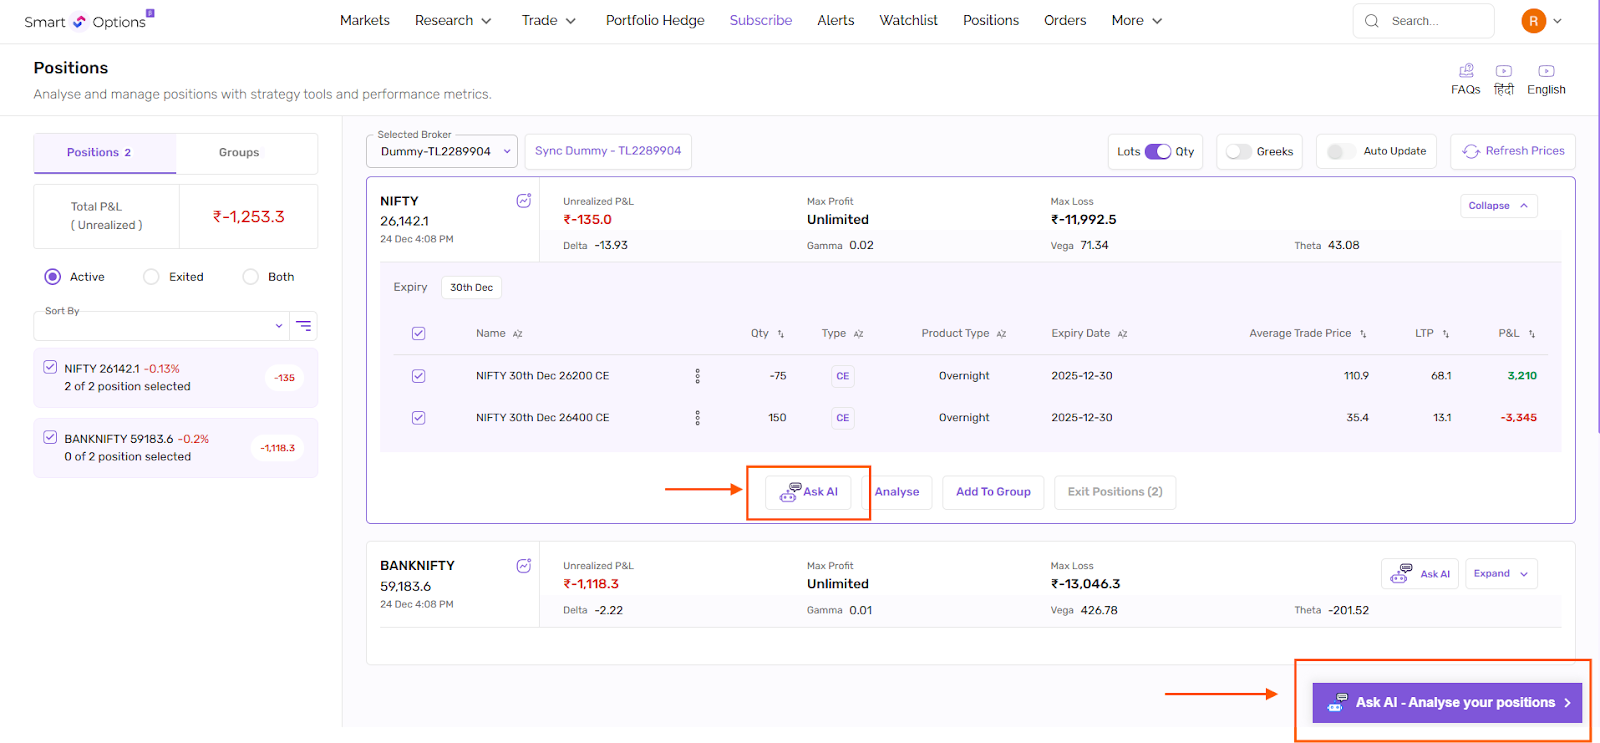The height and width of the screenshot is (743, 1600).
Task: Expand the BANKNIFTY position panel
Action: pos(1501,574)
